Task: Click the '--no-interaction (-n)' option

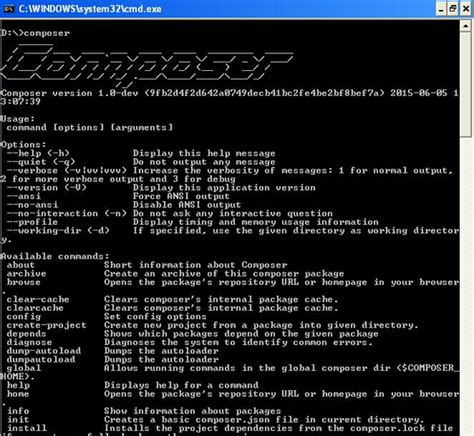Action: 67,213
